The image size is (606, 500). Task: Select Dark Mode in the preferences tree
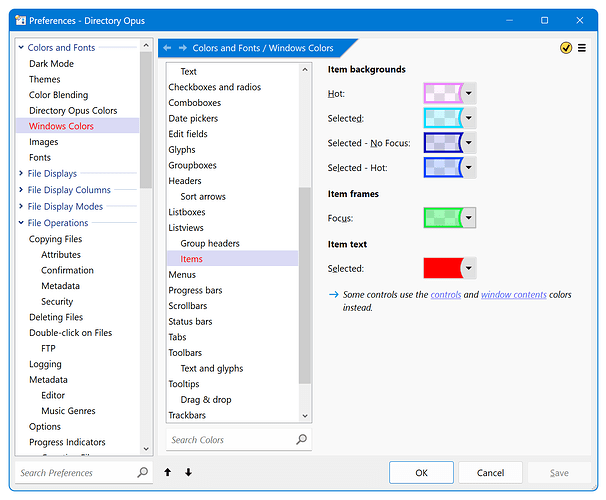coord(51,64)
